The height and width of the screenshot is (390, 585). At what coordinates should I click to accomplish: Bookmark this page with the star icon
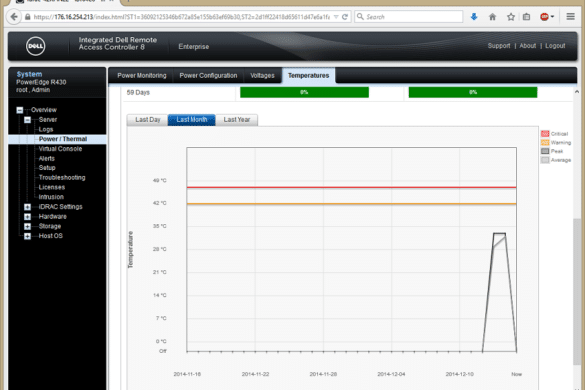(511, 17)
